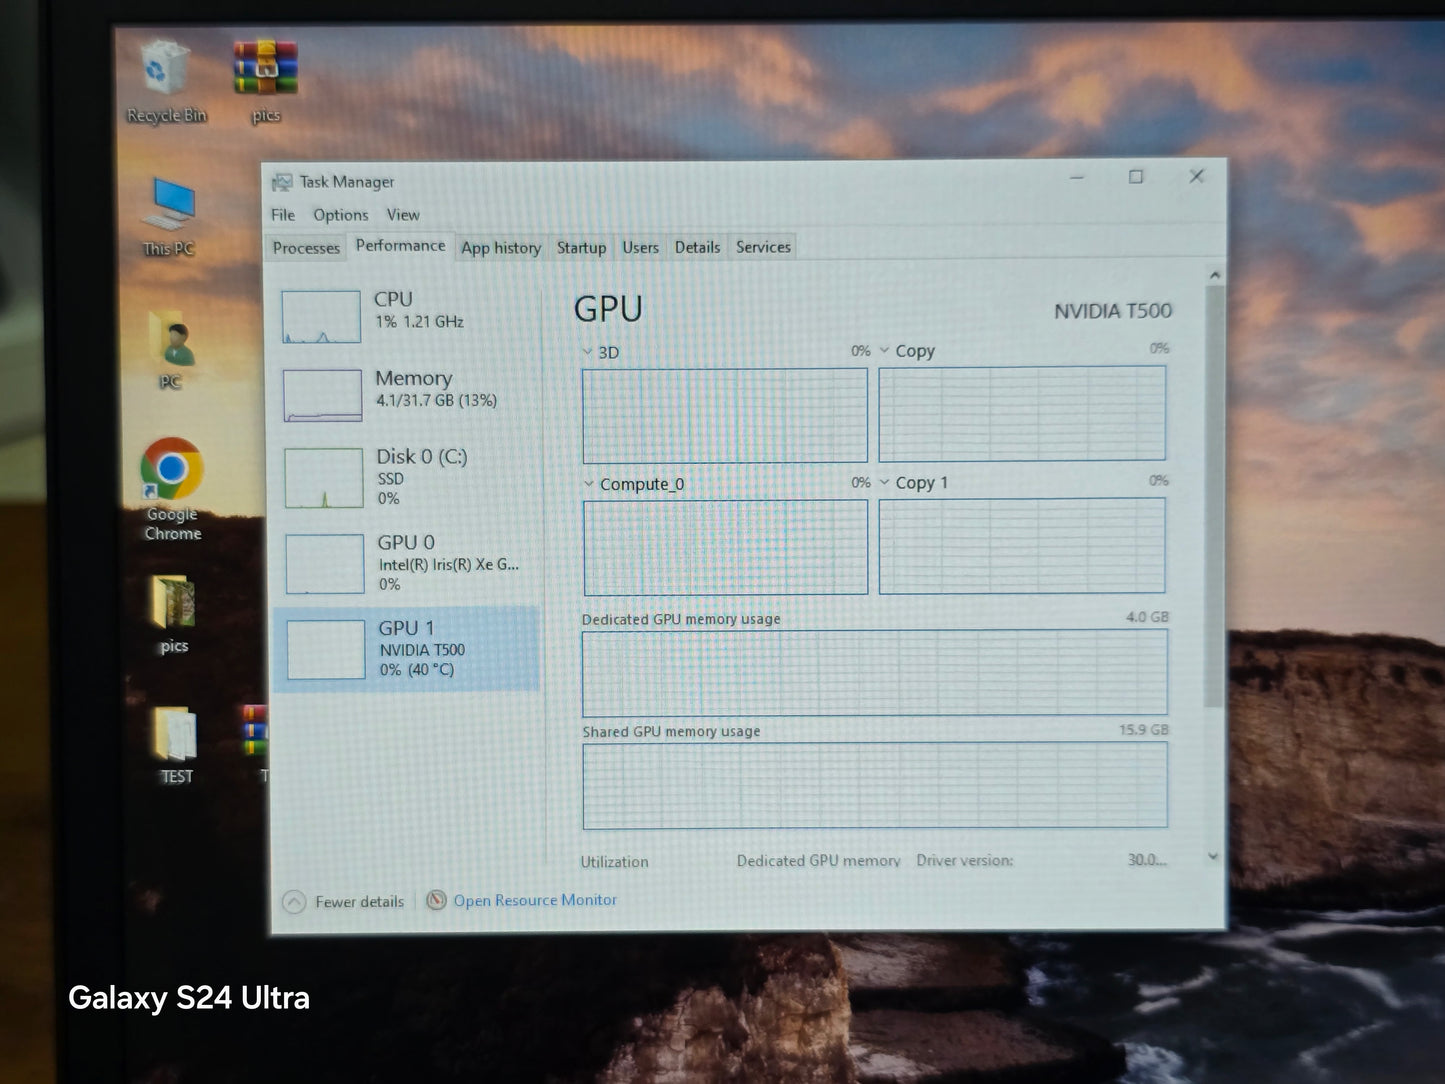Close the Task Manager window
This screenshot has height=1084, width=1445.
[1196, 176]
